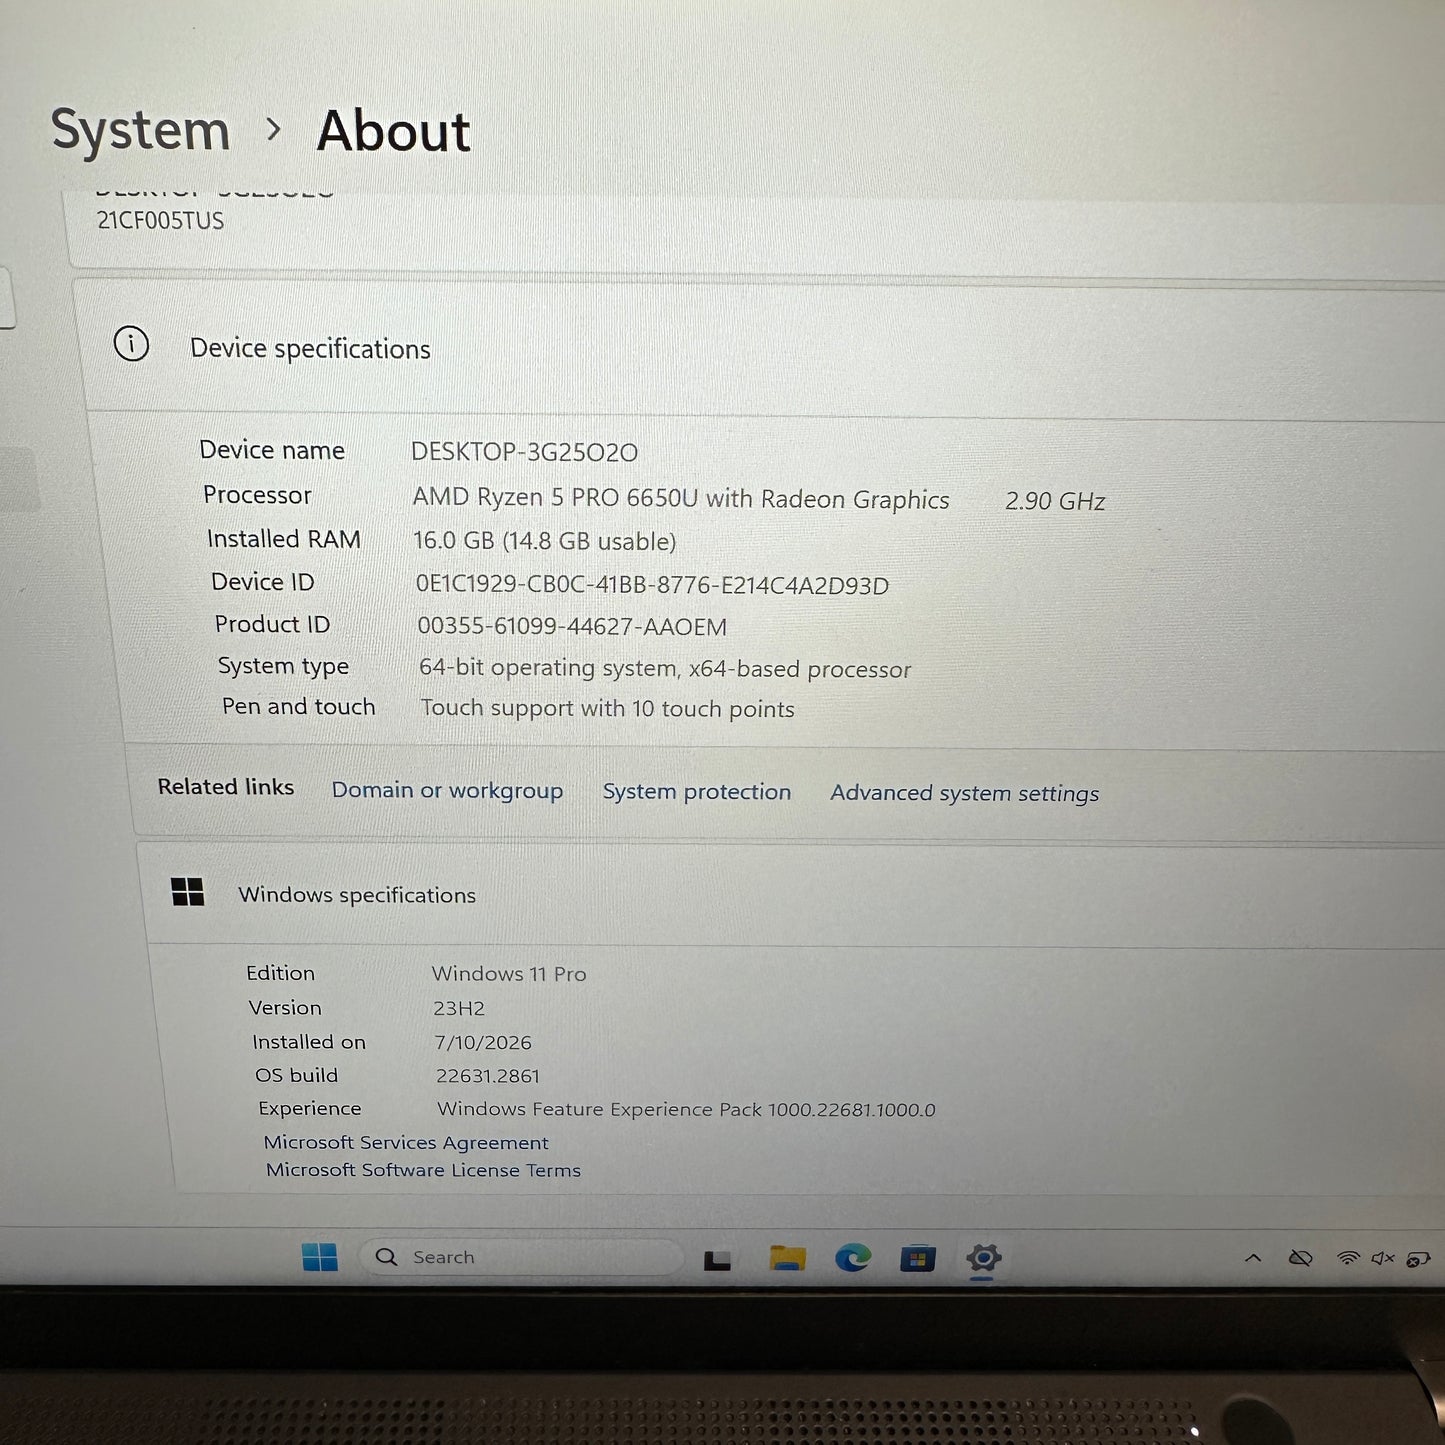Image resolution: width=1445 pixels, height=1445 pixels.
Task: Click the muted volume tray icon
Action: pyautogui.click(x=1382, y=1258)
